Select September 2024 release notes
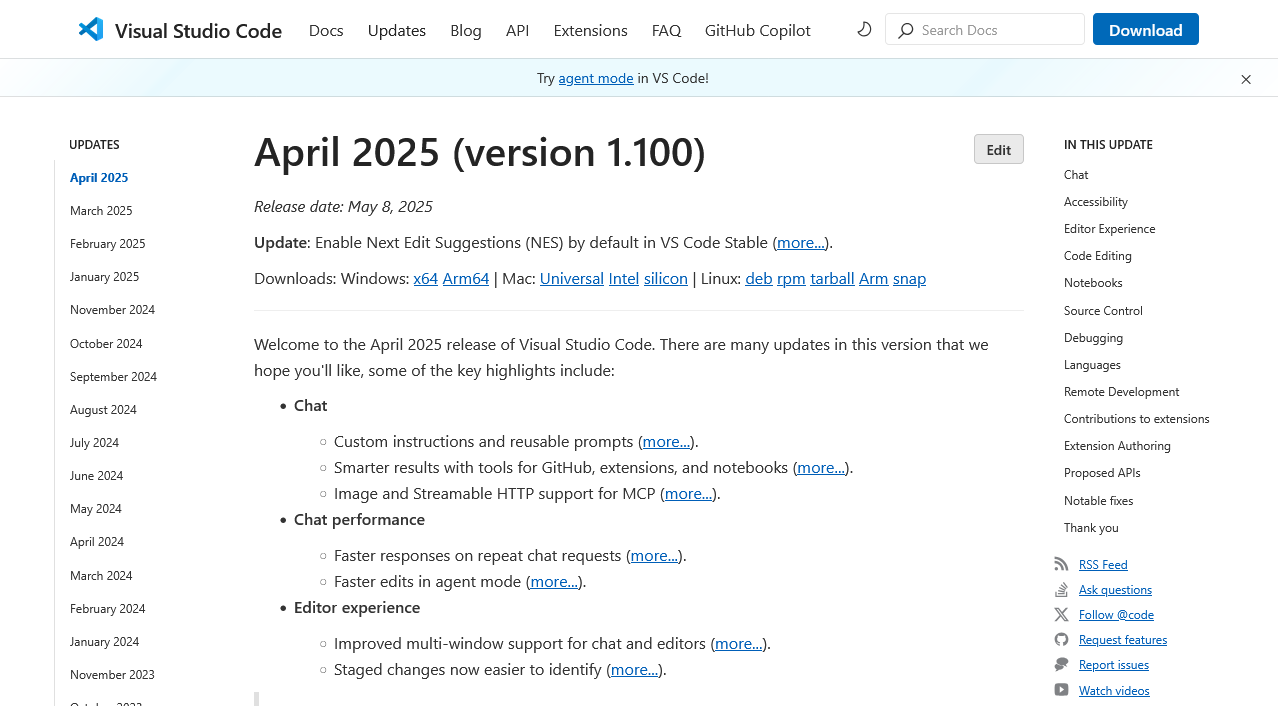The width and height of the screenshot is (1278, 706). pyautogui.click(x=114, y=377)
